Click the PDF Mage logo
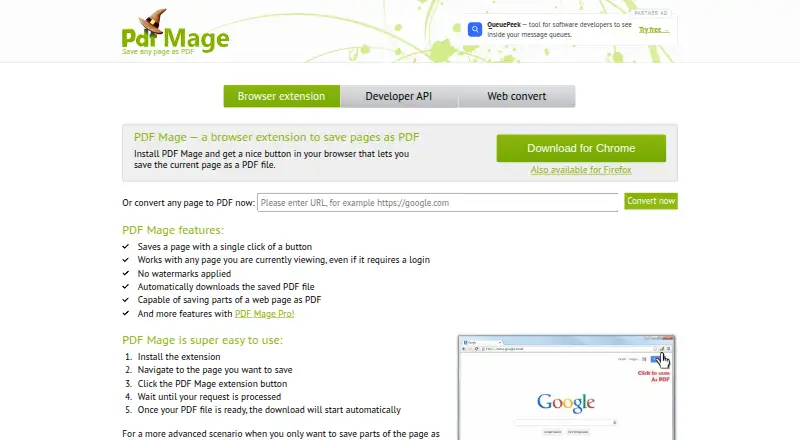The width and height of the screenshot is (800, 440). 176,32
